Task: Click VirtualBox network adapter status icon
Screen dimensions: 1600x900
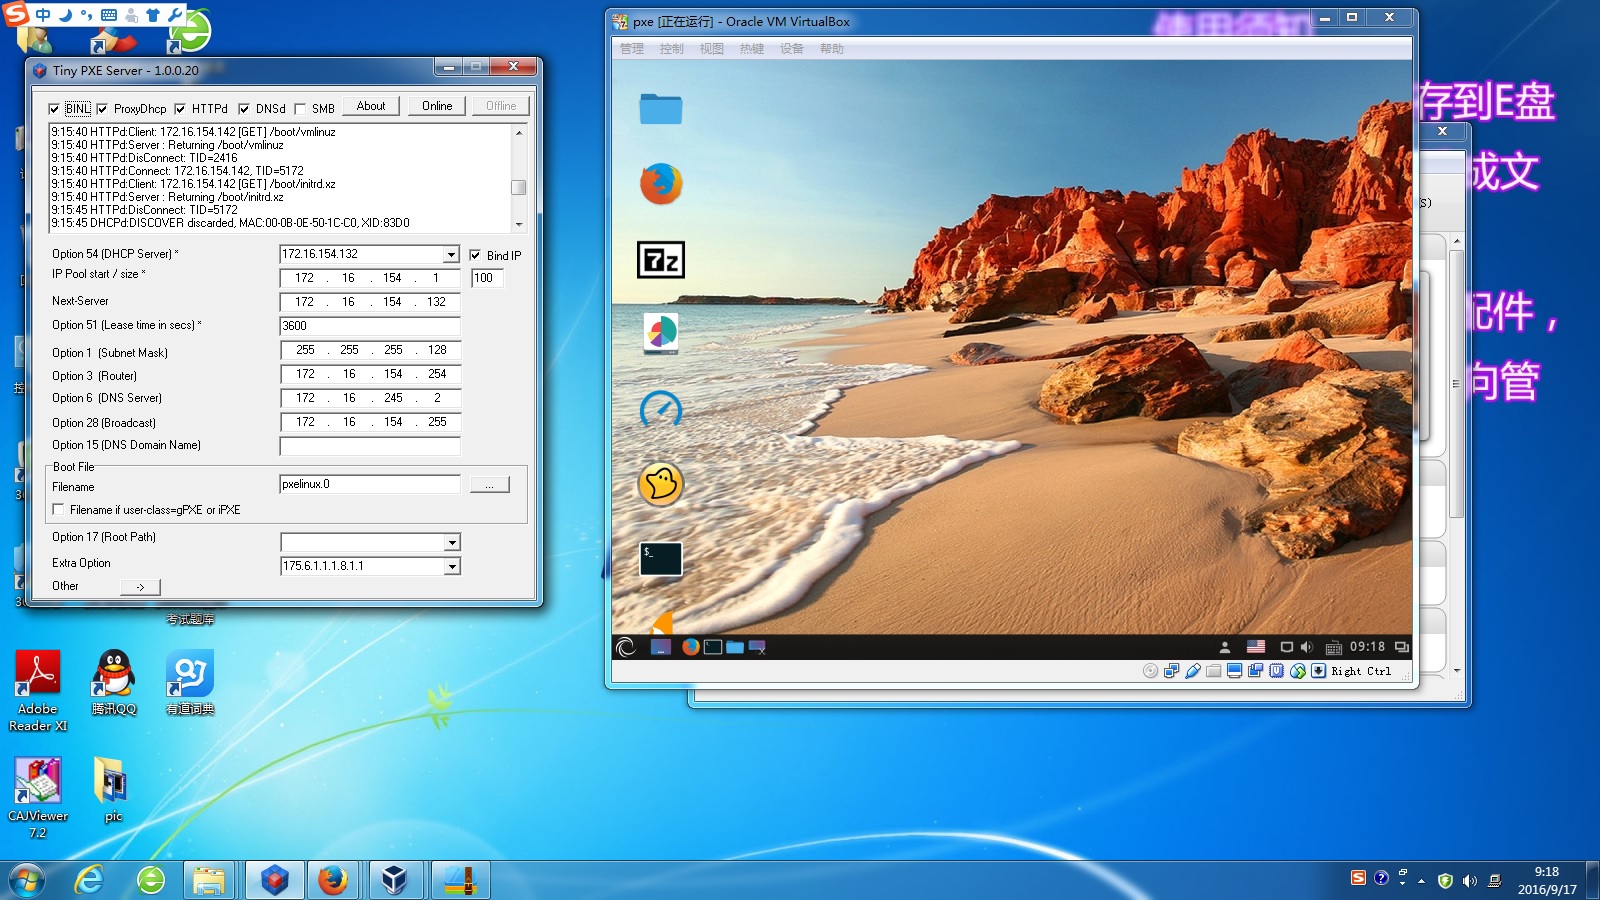Action: (x=1171, y=671)
